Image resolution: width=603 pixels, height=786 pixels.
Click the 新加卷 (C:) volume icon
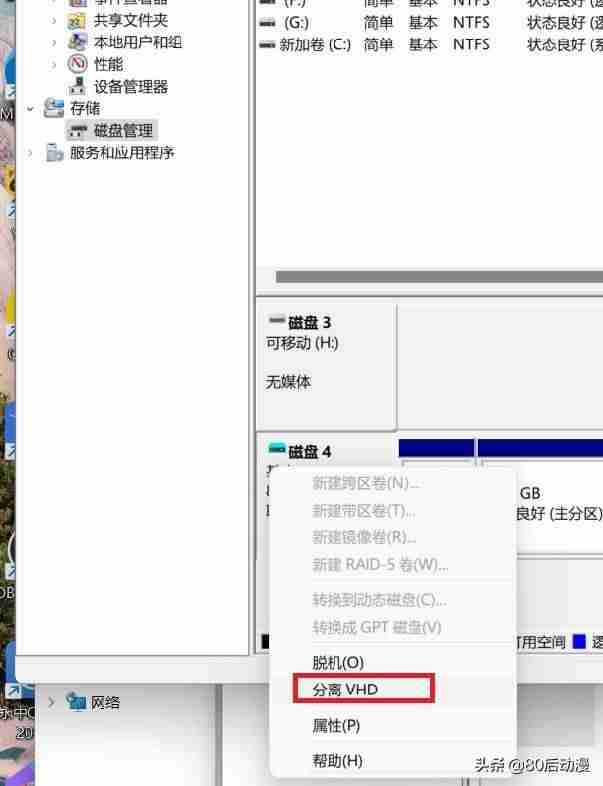(x=267, y=45)
